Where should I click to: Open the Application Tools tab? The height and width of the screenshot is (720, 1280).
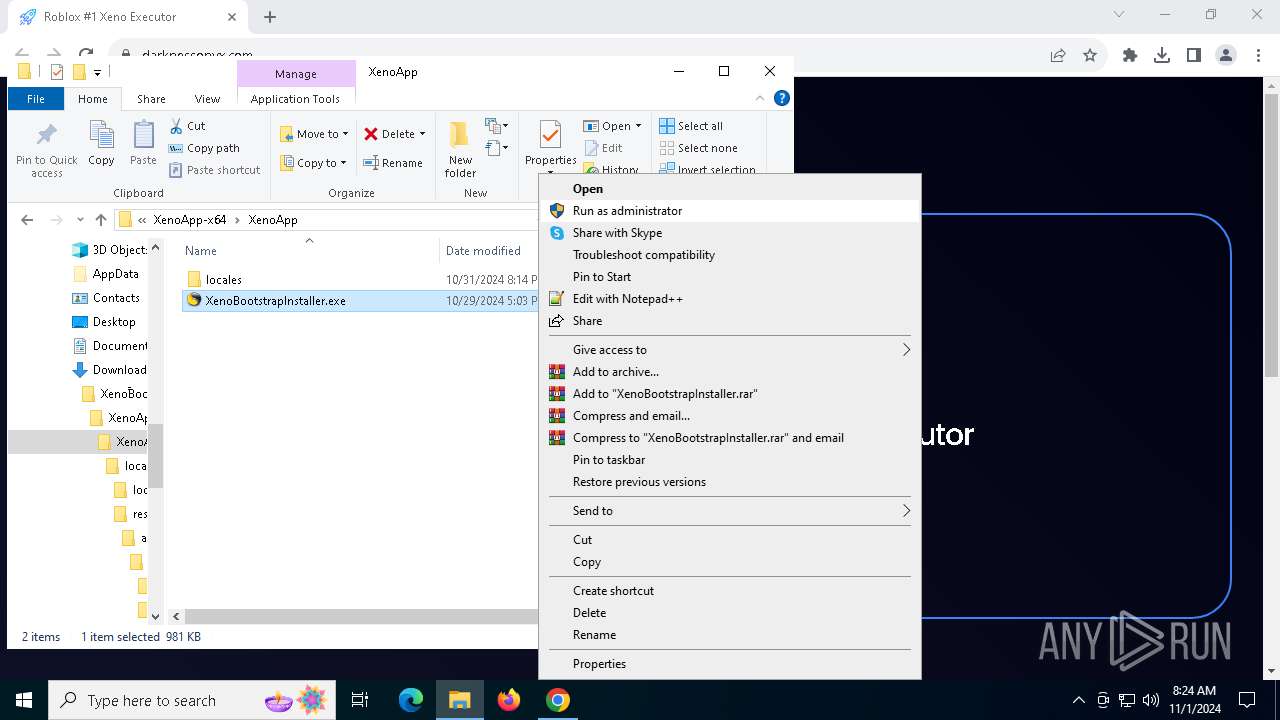[x=295, y=99]
